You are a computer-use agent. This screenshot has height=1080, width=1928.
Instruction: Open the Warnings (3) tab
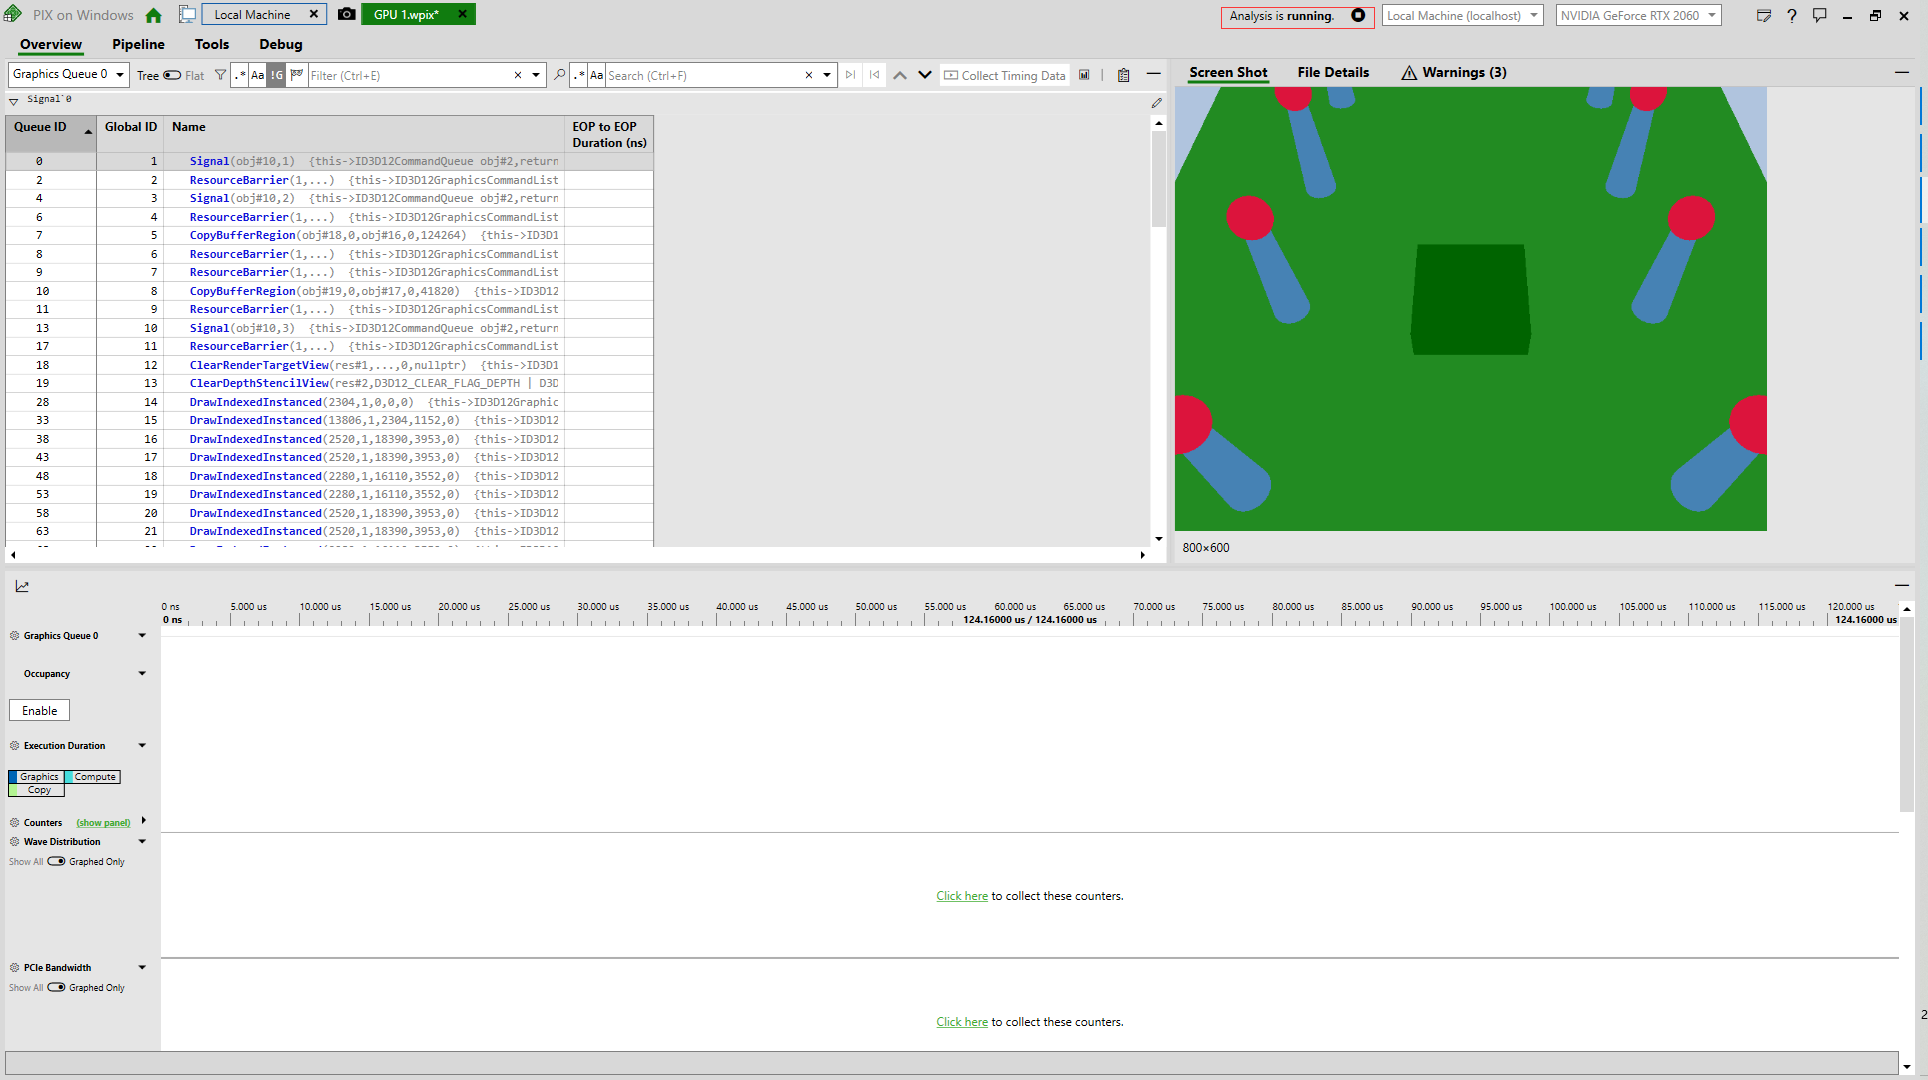click(1454, 72)
